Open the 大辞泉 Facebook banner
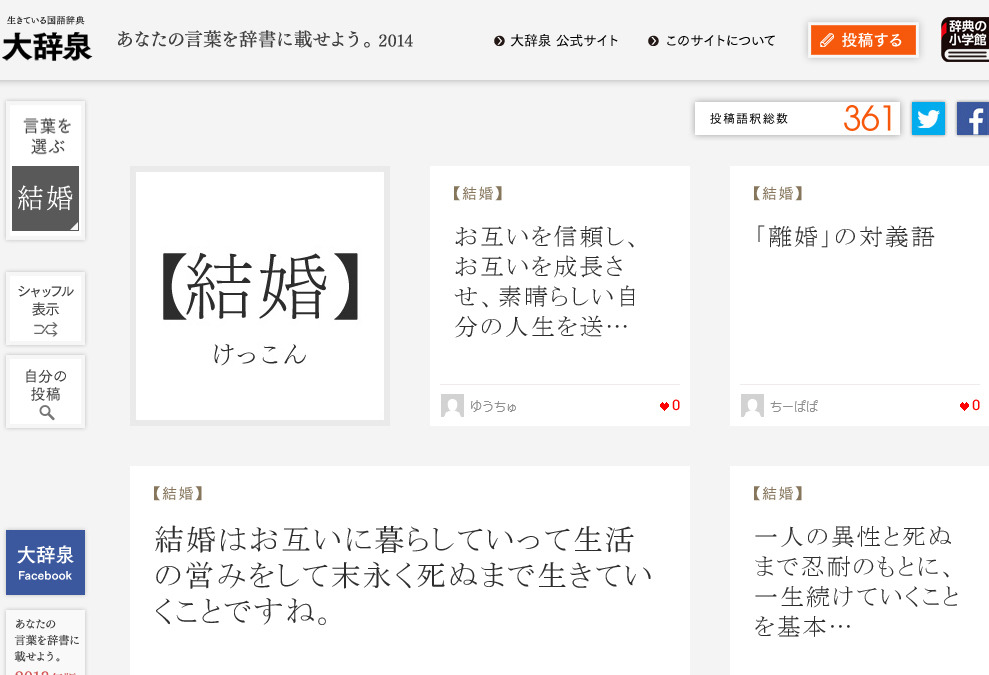This screenshot has height=675, width=989. tap(45, 563)
